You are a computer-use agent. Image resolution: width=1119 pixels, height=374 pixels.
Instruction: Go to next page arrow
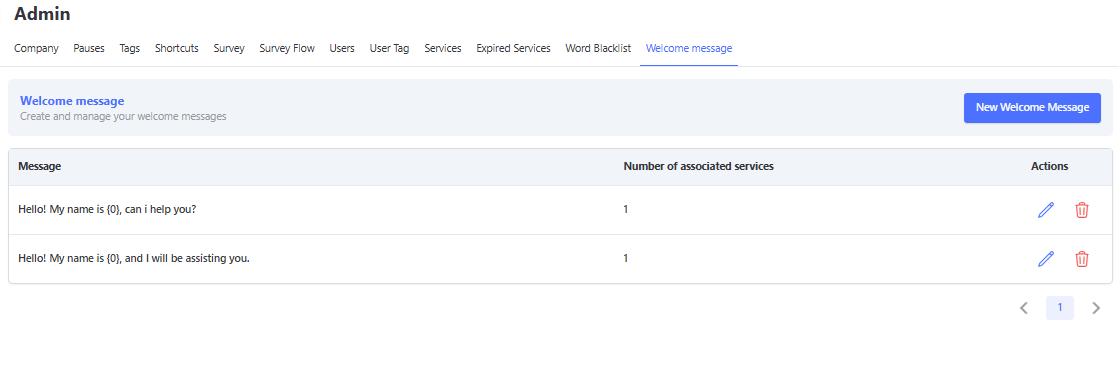tap(1096, 308)
